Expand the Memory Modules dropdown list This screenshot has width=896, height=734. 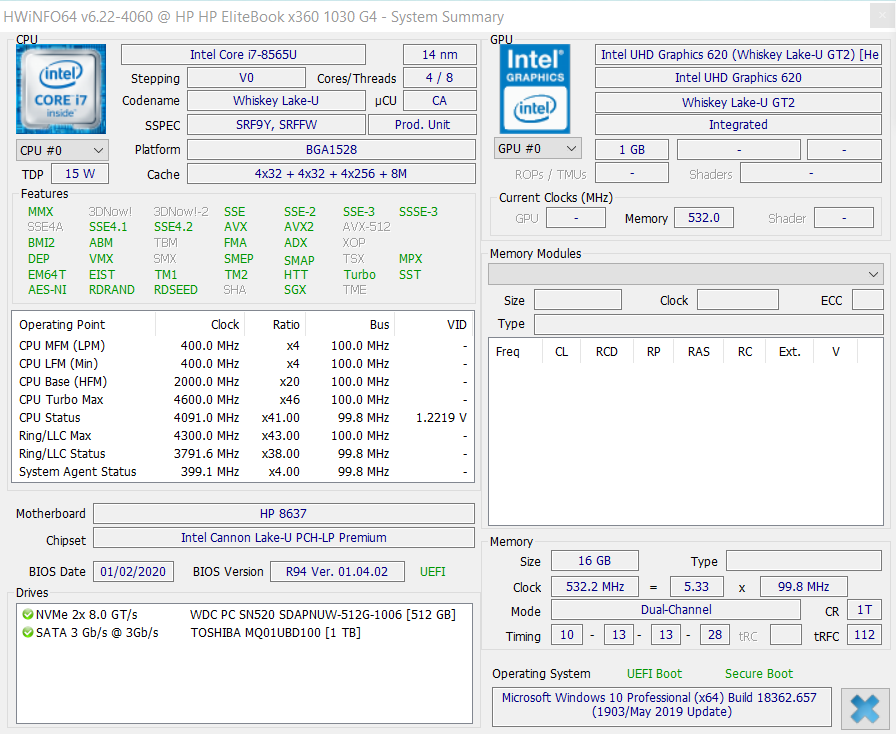pos(685,274)
